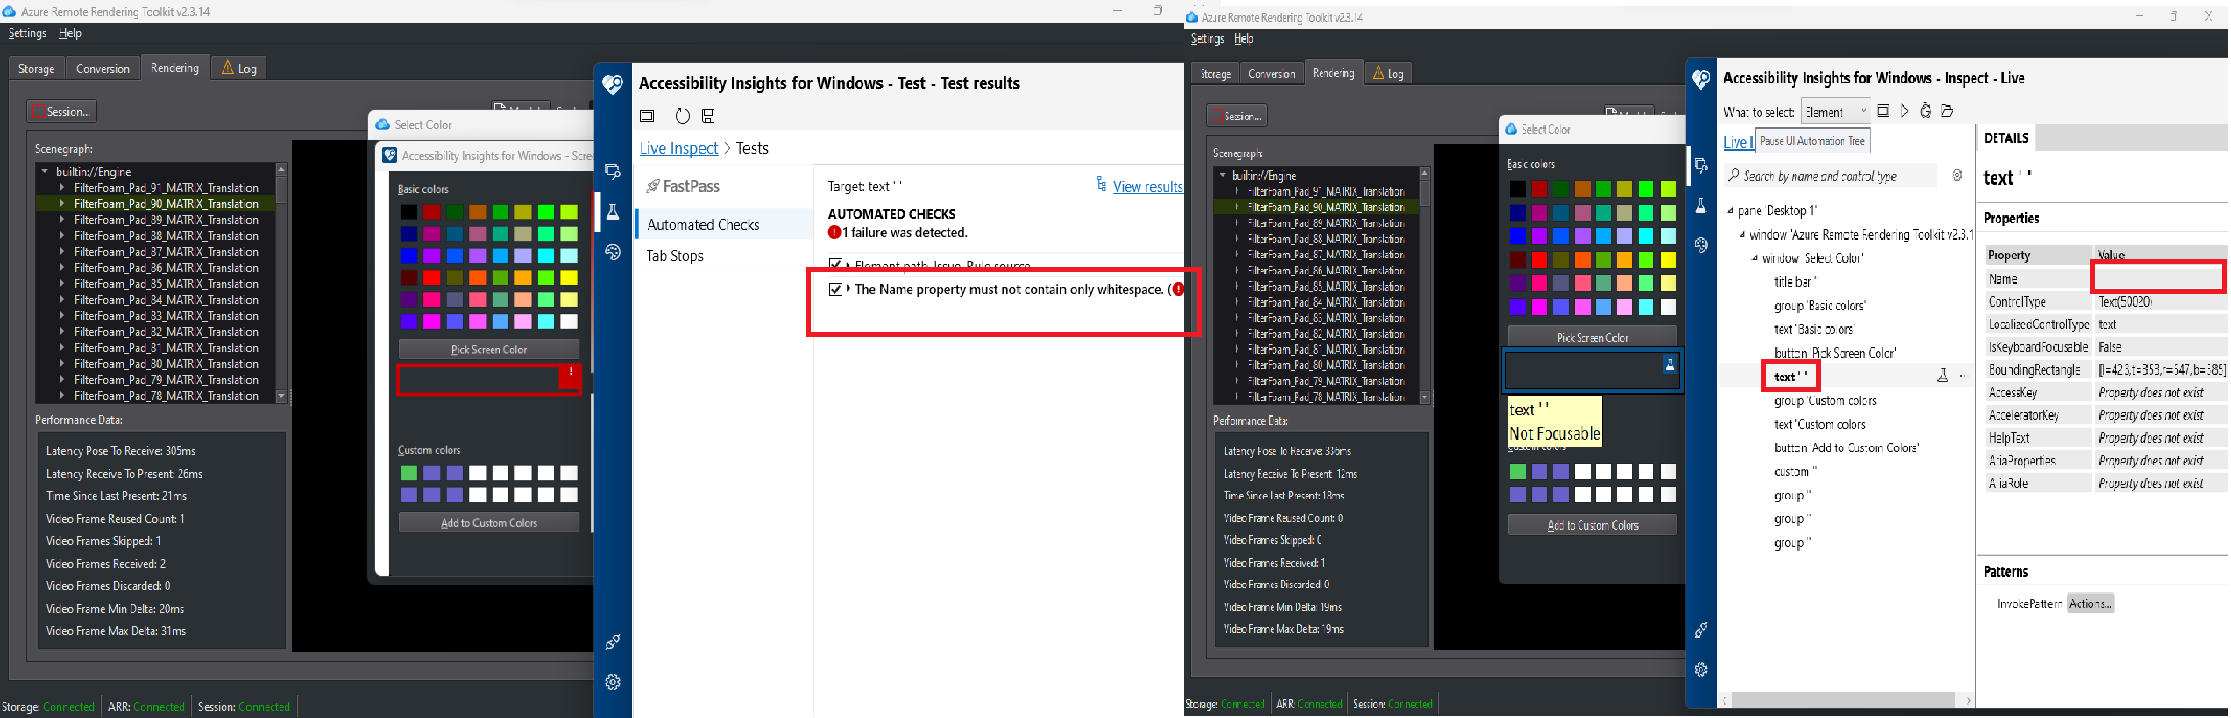Follow the Live Inspect breadcrumb link
Image resolution: width=2231 pixels, height=718 pixels.
click(679, 148)
